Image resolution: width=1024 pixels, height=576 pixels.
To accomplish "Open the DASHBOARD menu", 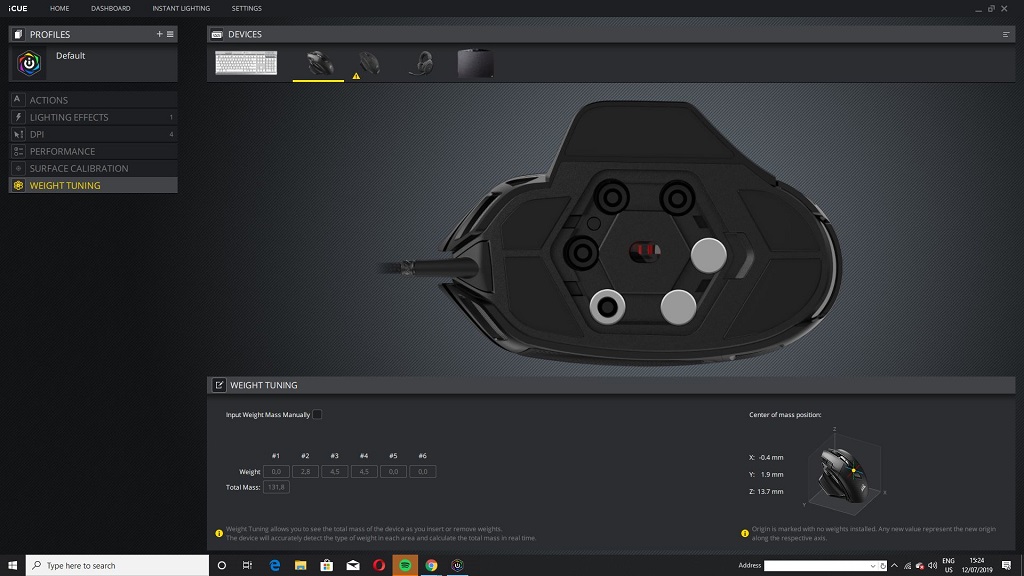I will coord(110,8).
